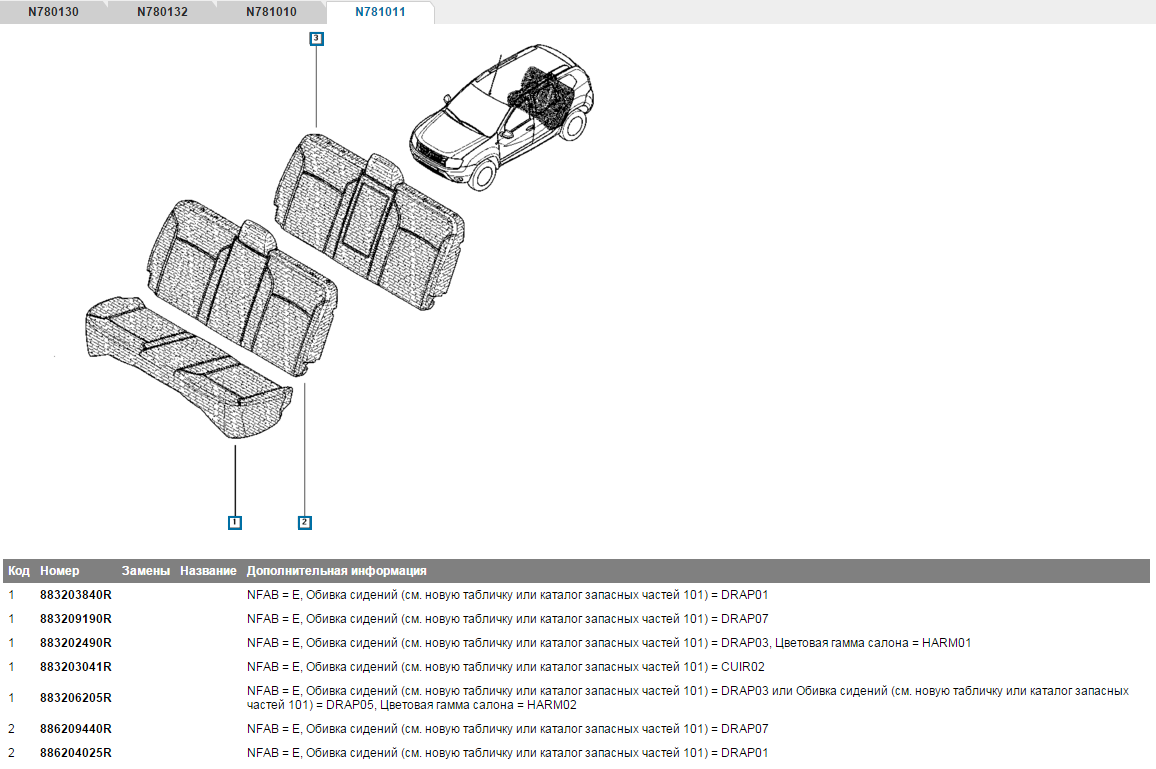The width and height of the screenshot is (1156, 769).
Task: Select the N781010 tab
Action: tap(271, 12)
